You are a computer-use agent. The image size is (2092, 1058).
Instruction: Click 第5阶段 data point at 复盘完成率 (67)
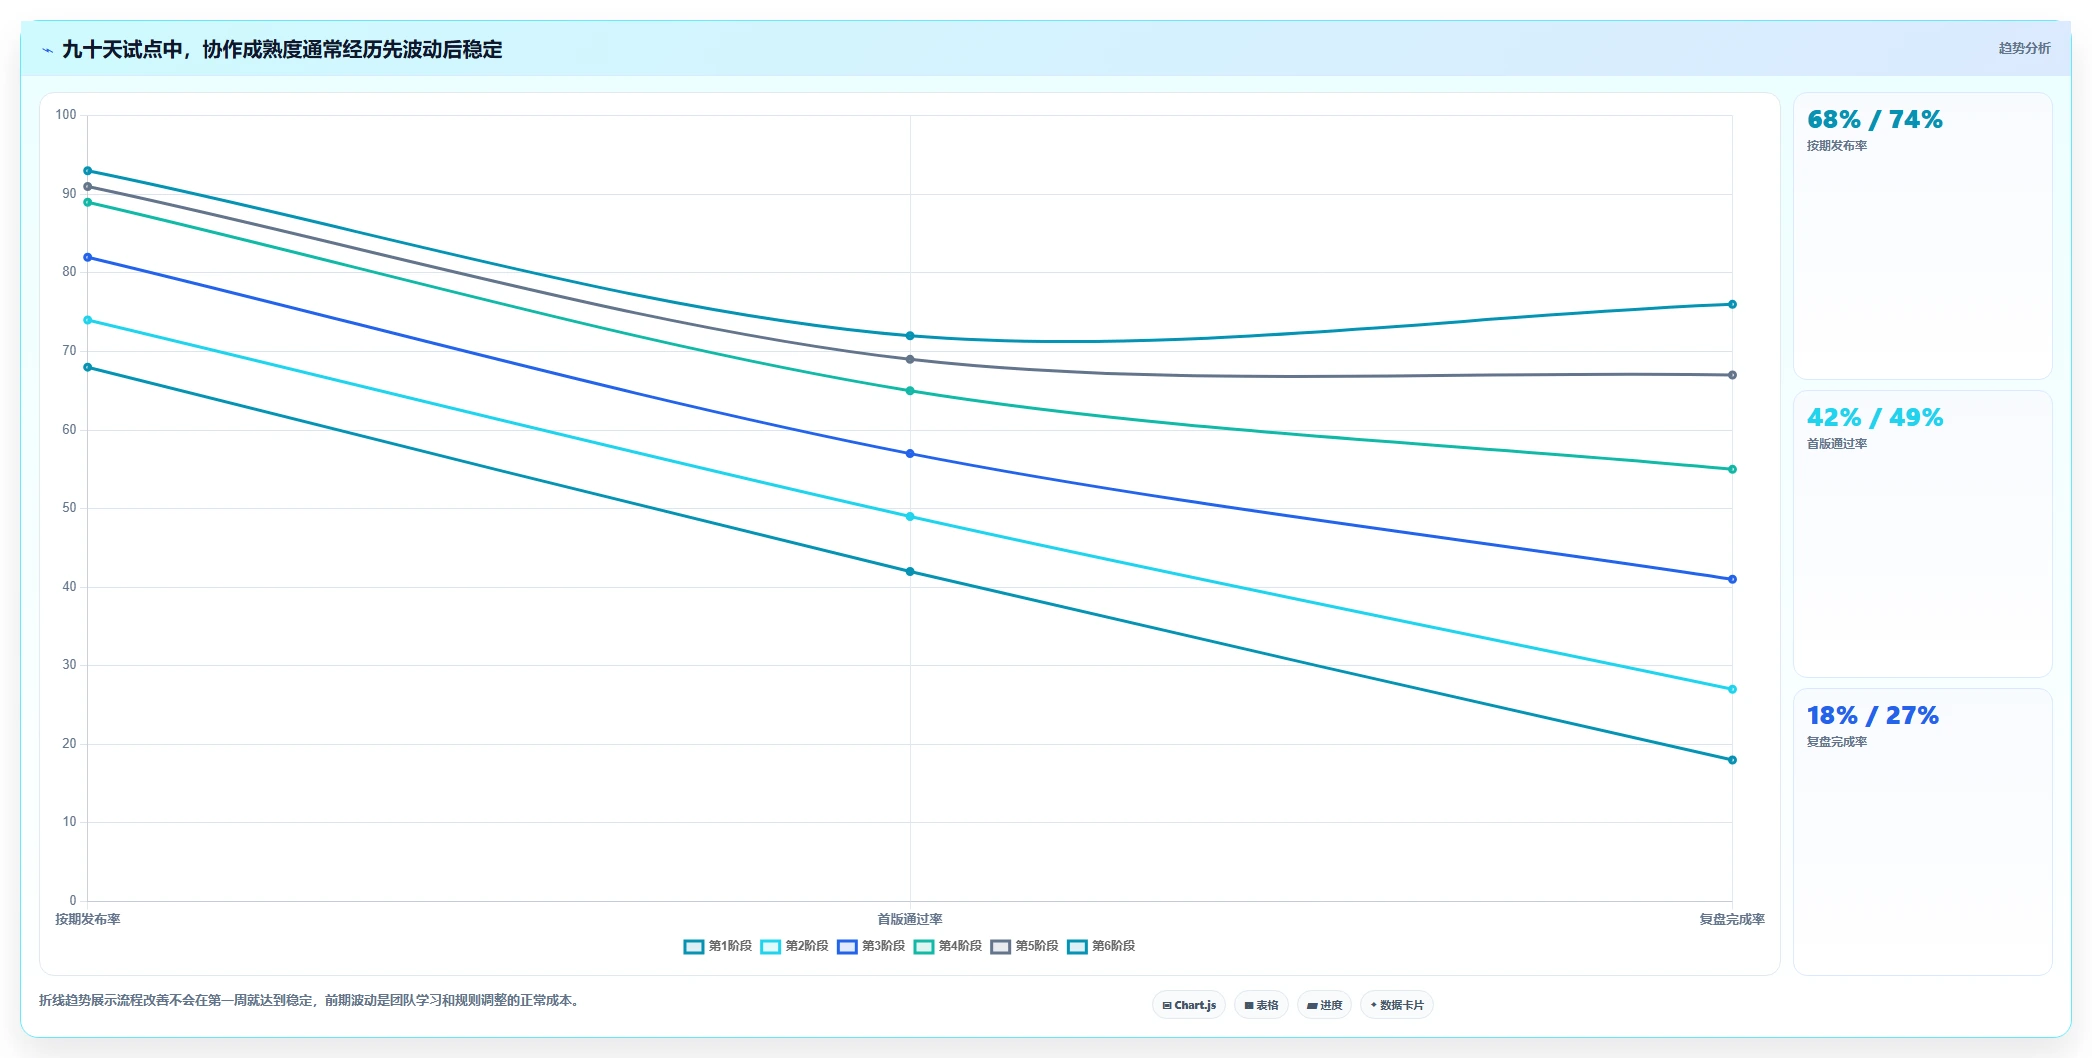point(1732,375)
